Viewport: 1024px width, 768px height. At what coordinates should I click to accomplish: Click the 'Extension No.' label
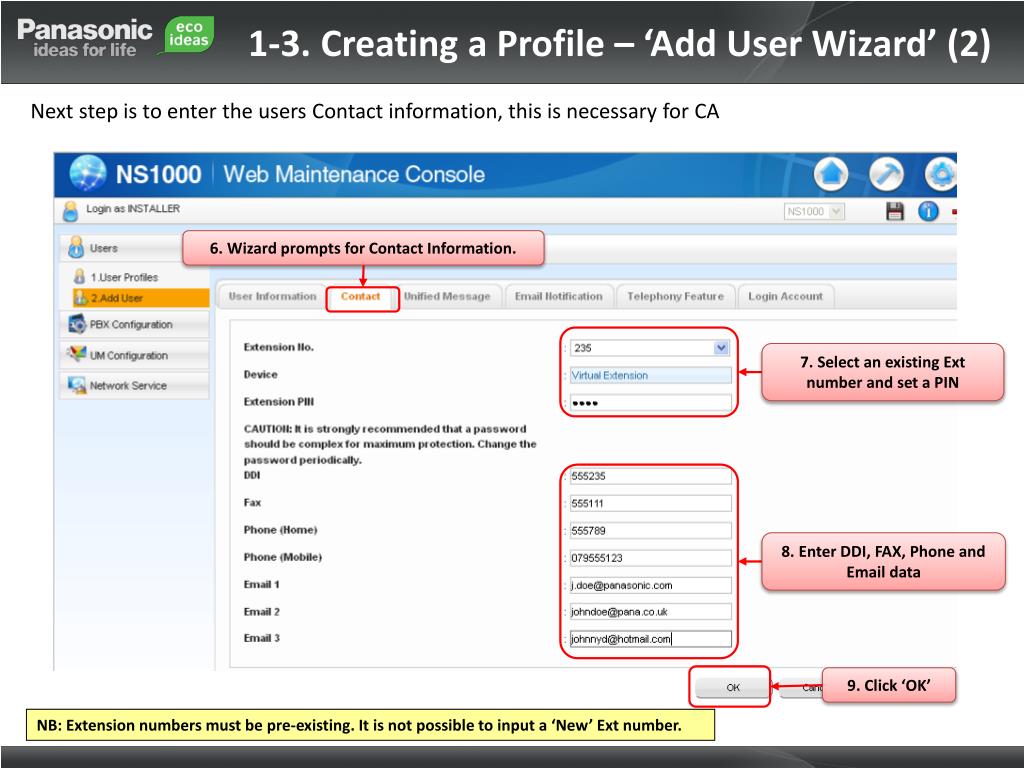[279, 347]
